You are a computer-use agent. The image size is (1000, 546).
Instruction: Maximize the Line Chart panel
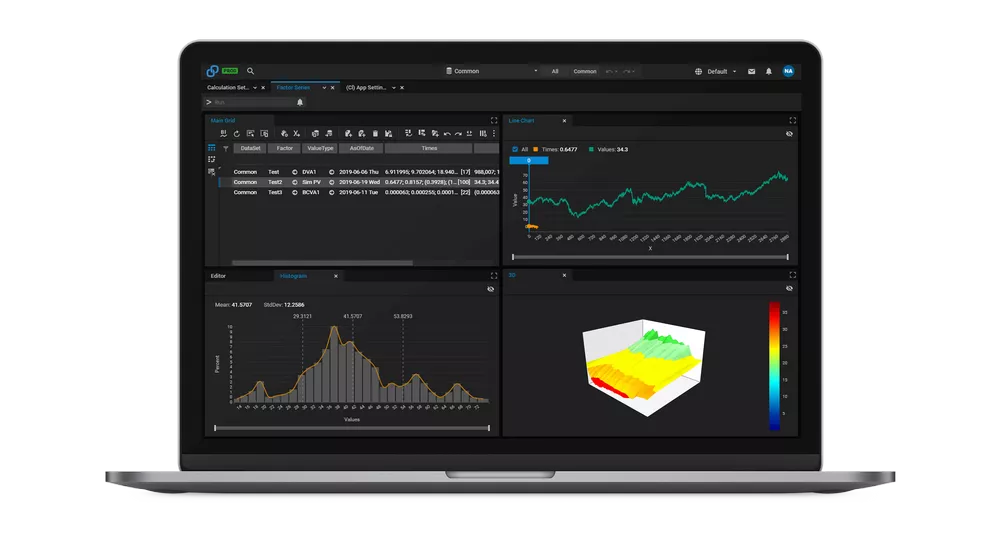793,121
